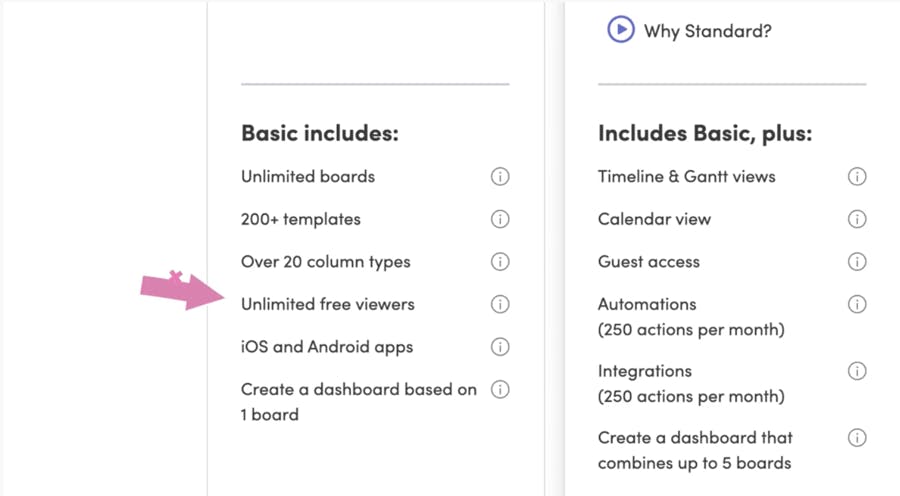The image size is (900, 496).
Task: Click the Includes Basic, plus: heading
Action: [x=705, y=133]
